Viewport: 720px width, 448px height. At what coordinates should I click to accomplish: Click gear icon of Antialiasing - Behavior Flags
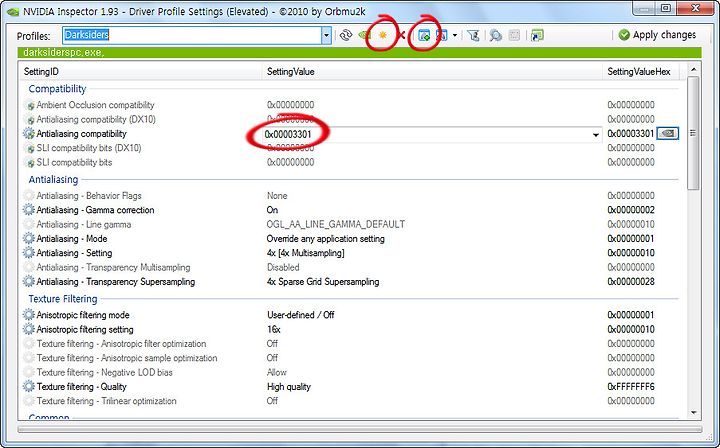28,196
